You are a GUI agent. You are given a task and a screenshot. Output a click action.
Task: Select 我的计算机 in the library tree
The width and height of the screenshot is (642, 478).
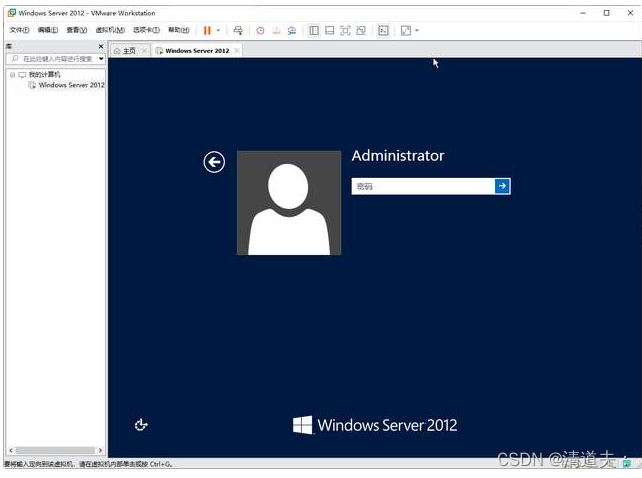pyautogui.click(x=44, y=75)
